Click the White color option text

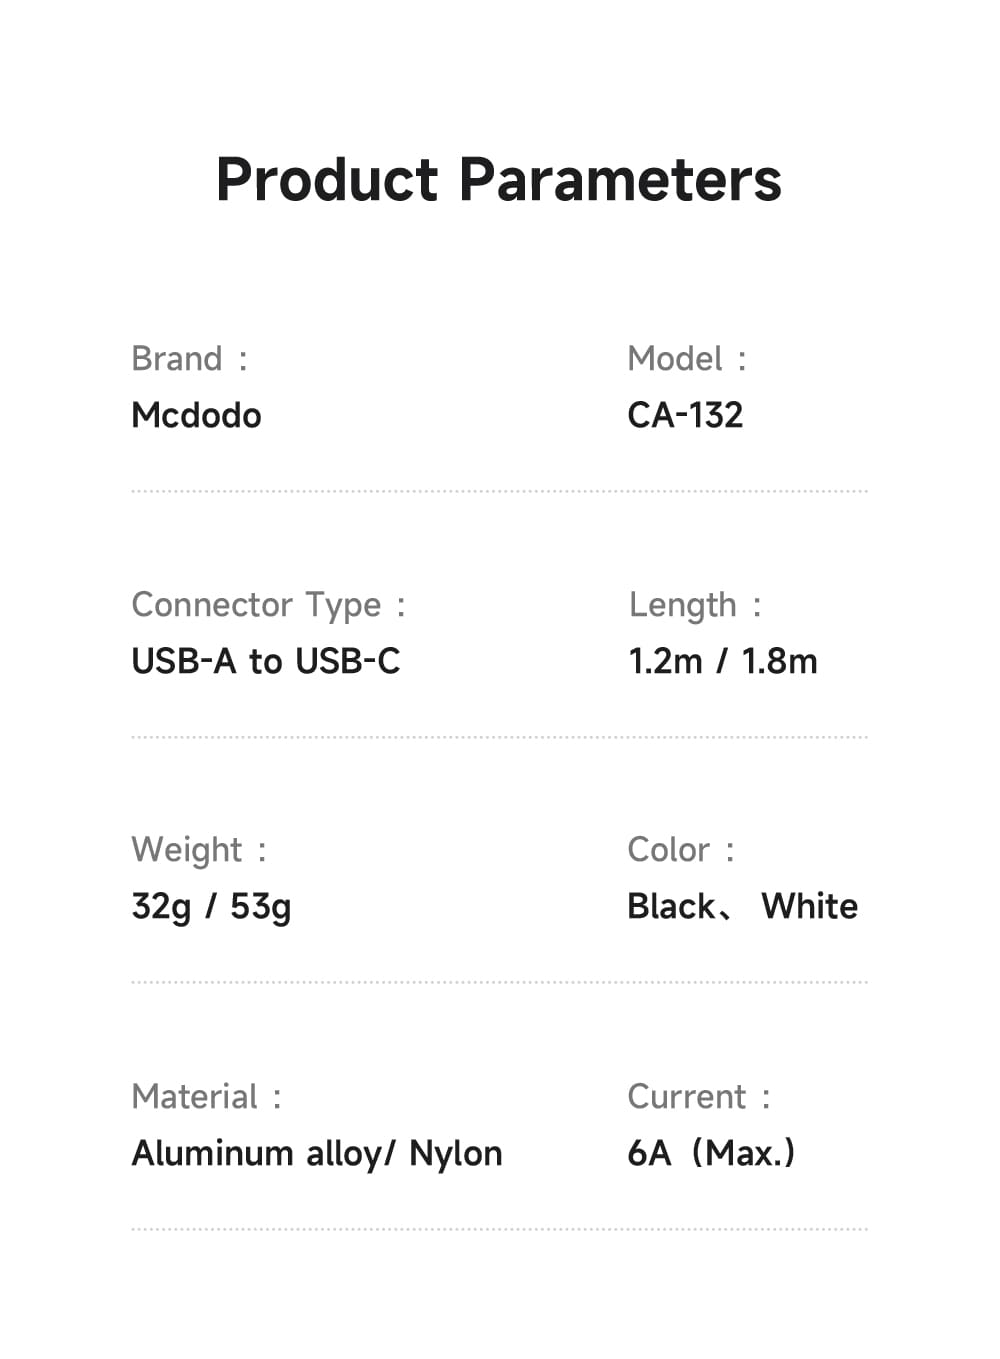pos(810,907)
